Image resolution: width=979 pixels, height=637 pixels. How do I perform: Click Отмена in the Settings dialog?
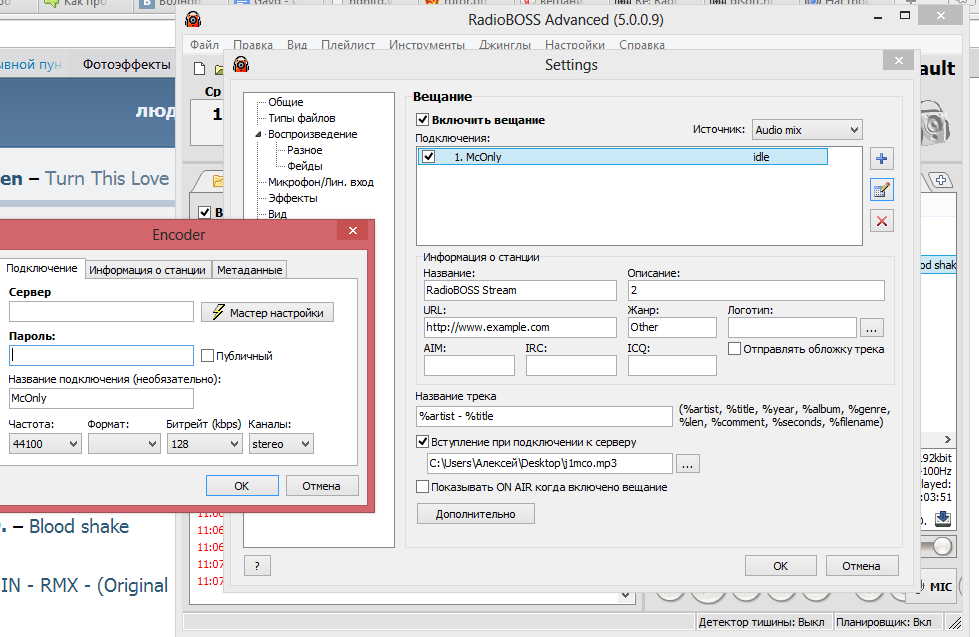861,566
